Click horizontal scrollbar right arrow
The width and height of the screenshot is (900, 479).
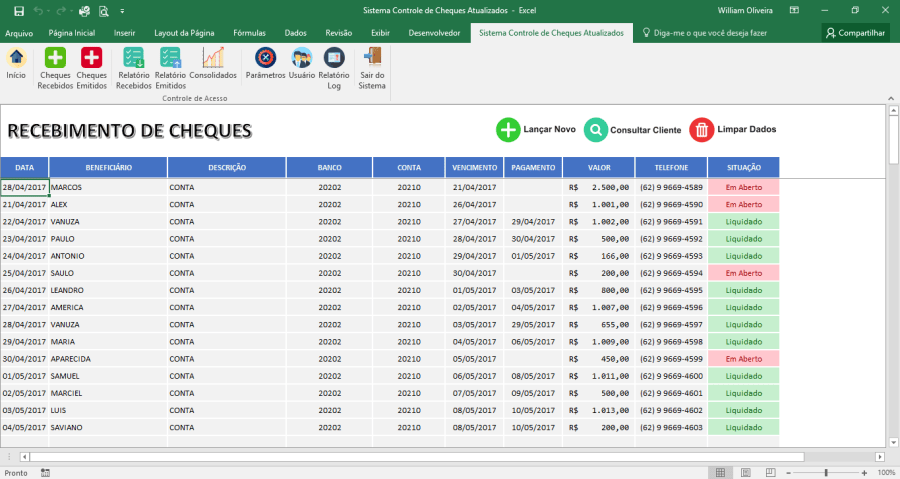point(880,457)
